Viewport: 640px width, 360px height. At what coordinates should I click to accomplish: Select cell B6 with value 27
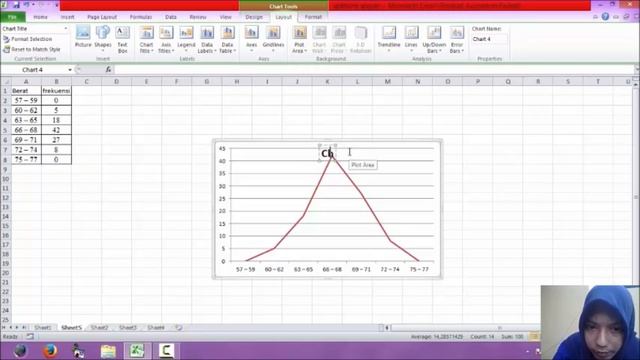pyautogui.click(x=56, y=140)
